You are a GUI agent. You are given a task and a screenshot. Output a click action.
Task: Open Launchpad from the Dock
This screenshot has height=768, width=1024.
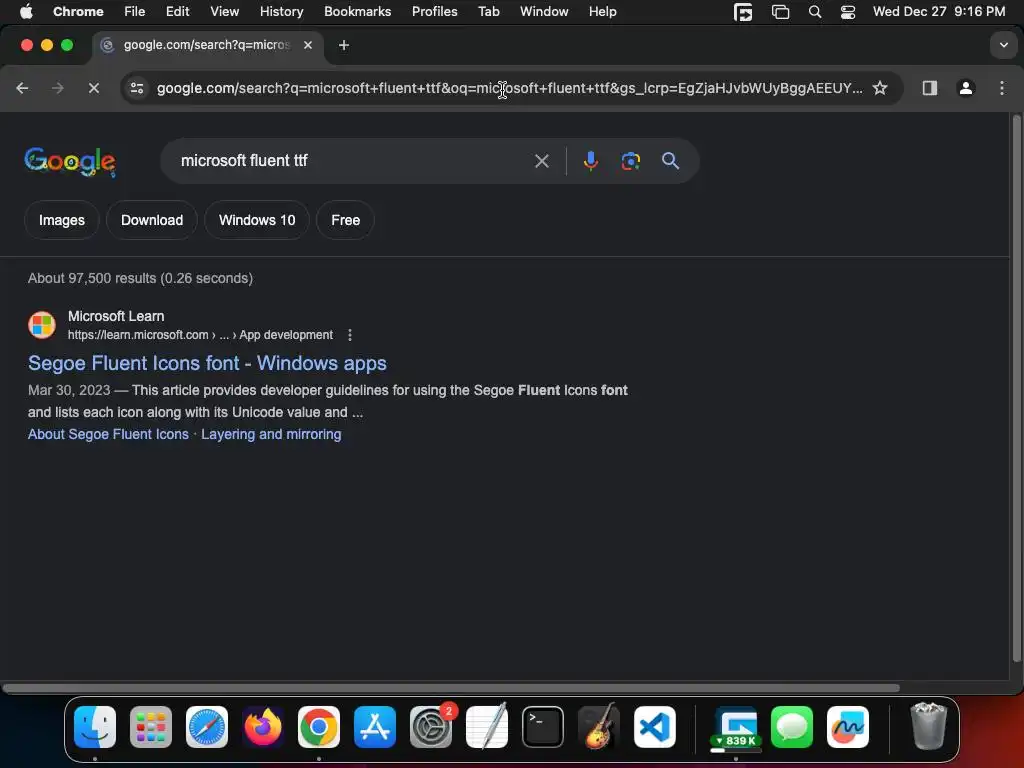151,727
